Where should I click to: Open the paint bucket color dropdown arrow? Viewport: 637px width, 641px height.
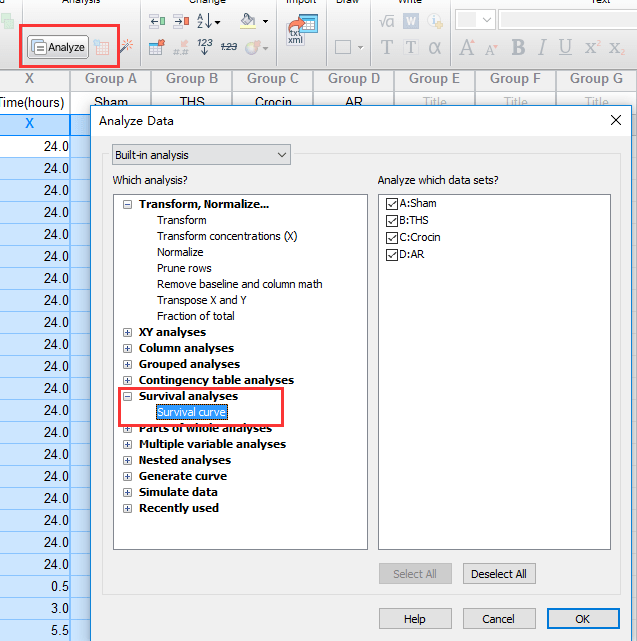pyautogui.click(x=266, y=21)
